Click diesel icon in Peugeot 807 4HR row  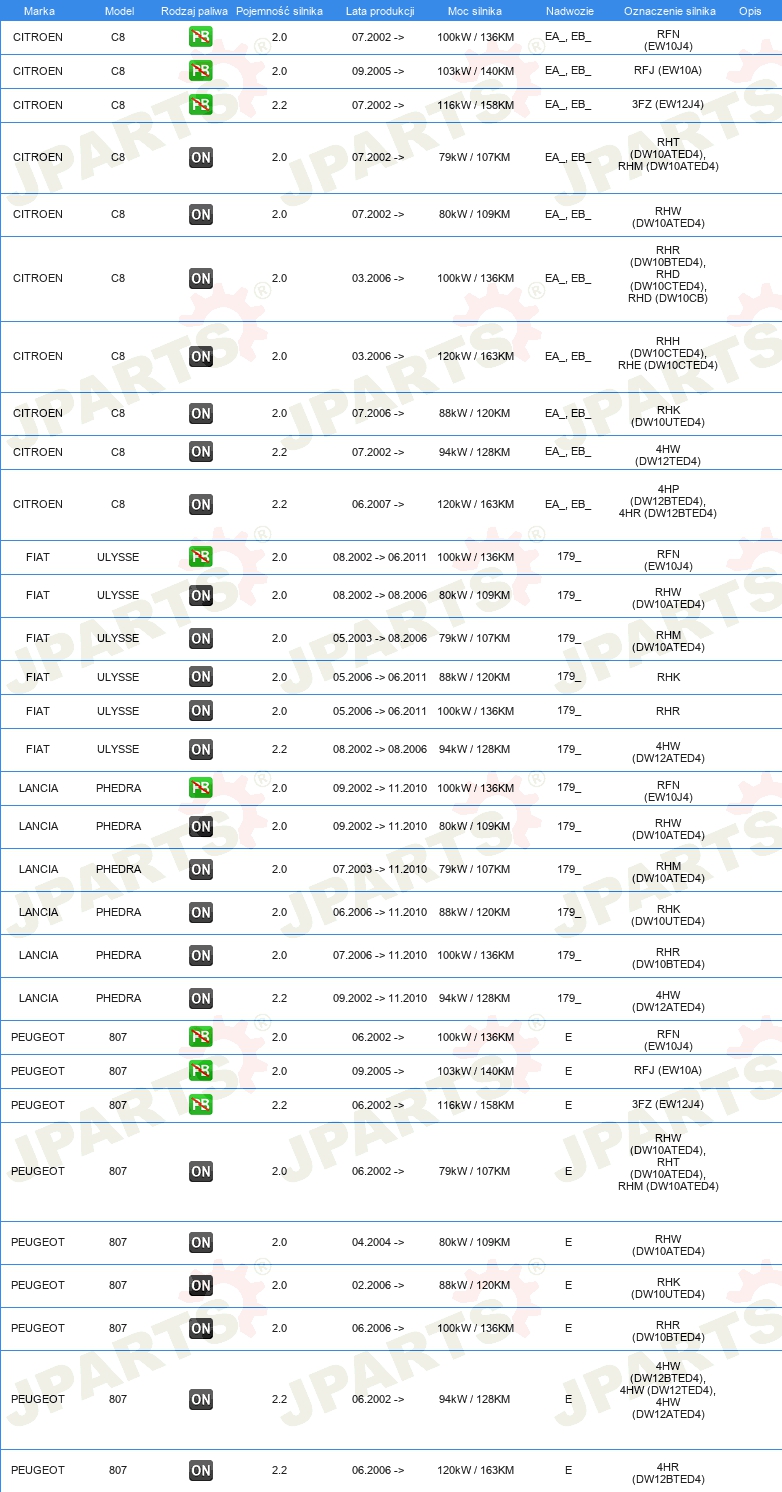click(x=201, y=1470)
